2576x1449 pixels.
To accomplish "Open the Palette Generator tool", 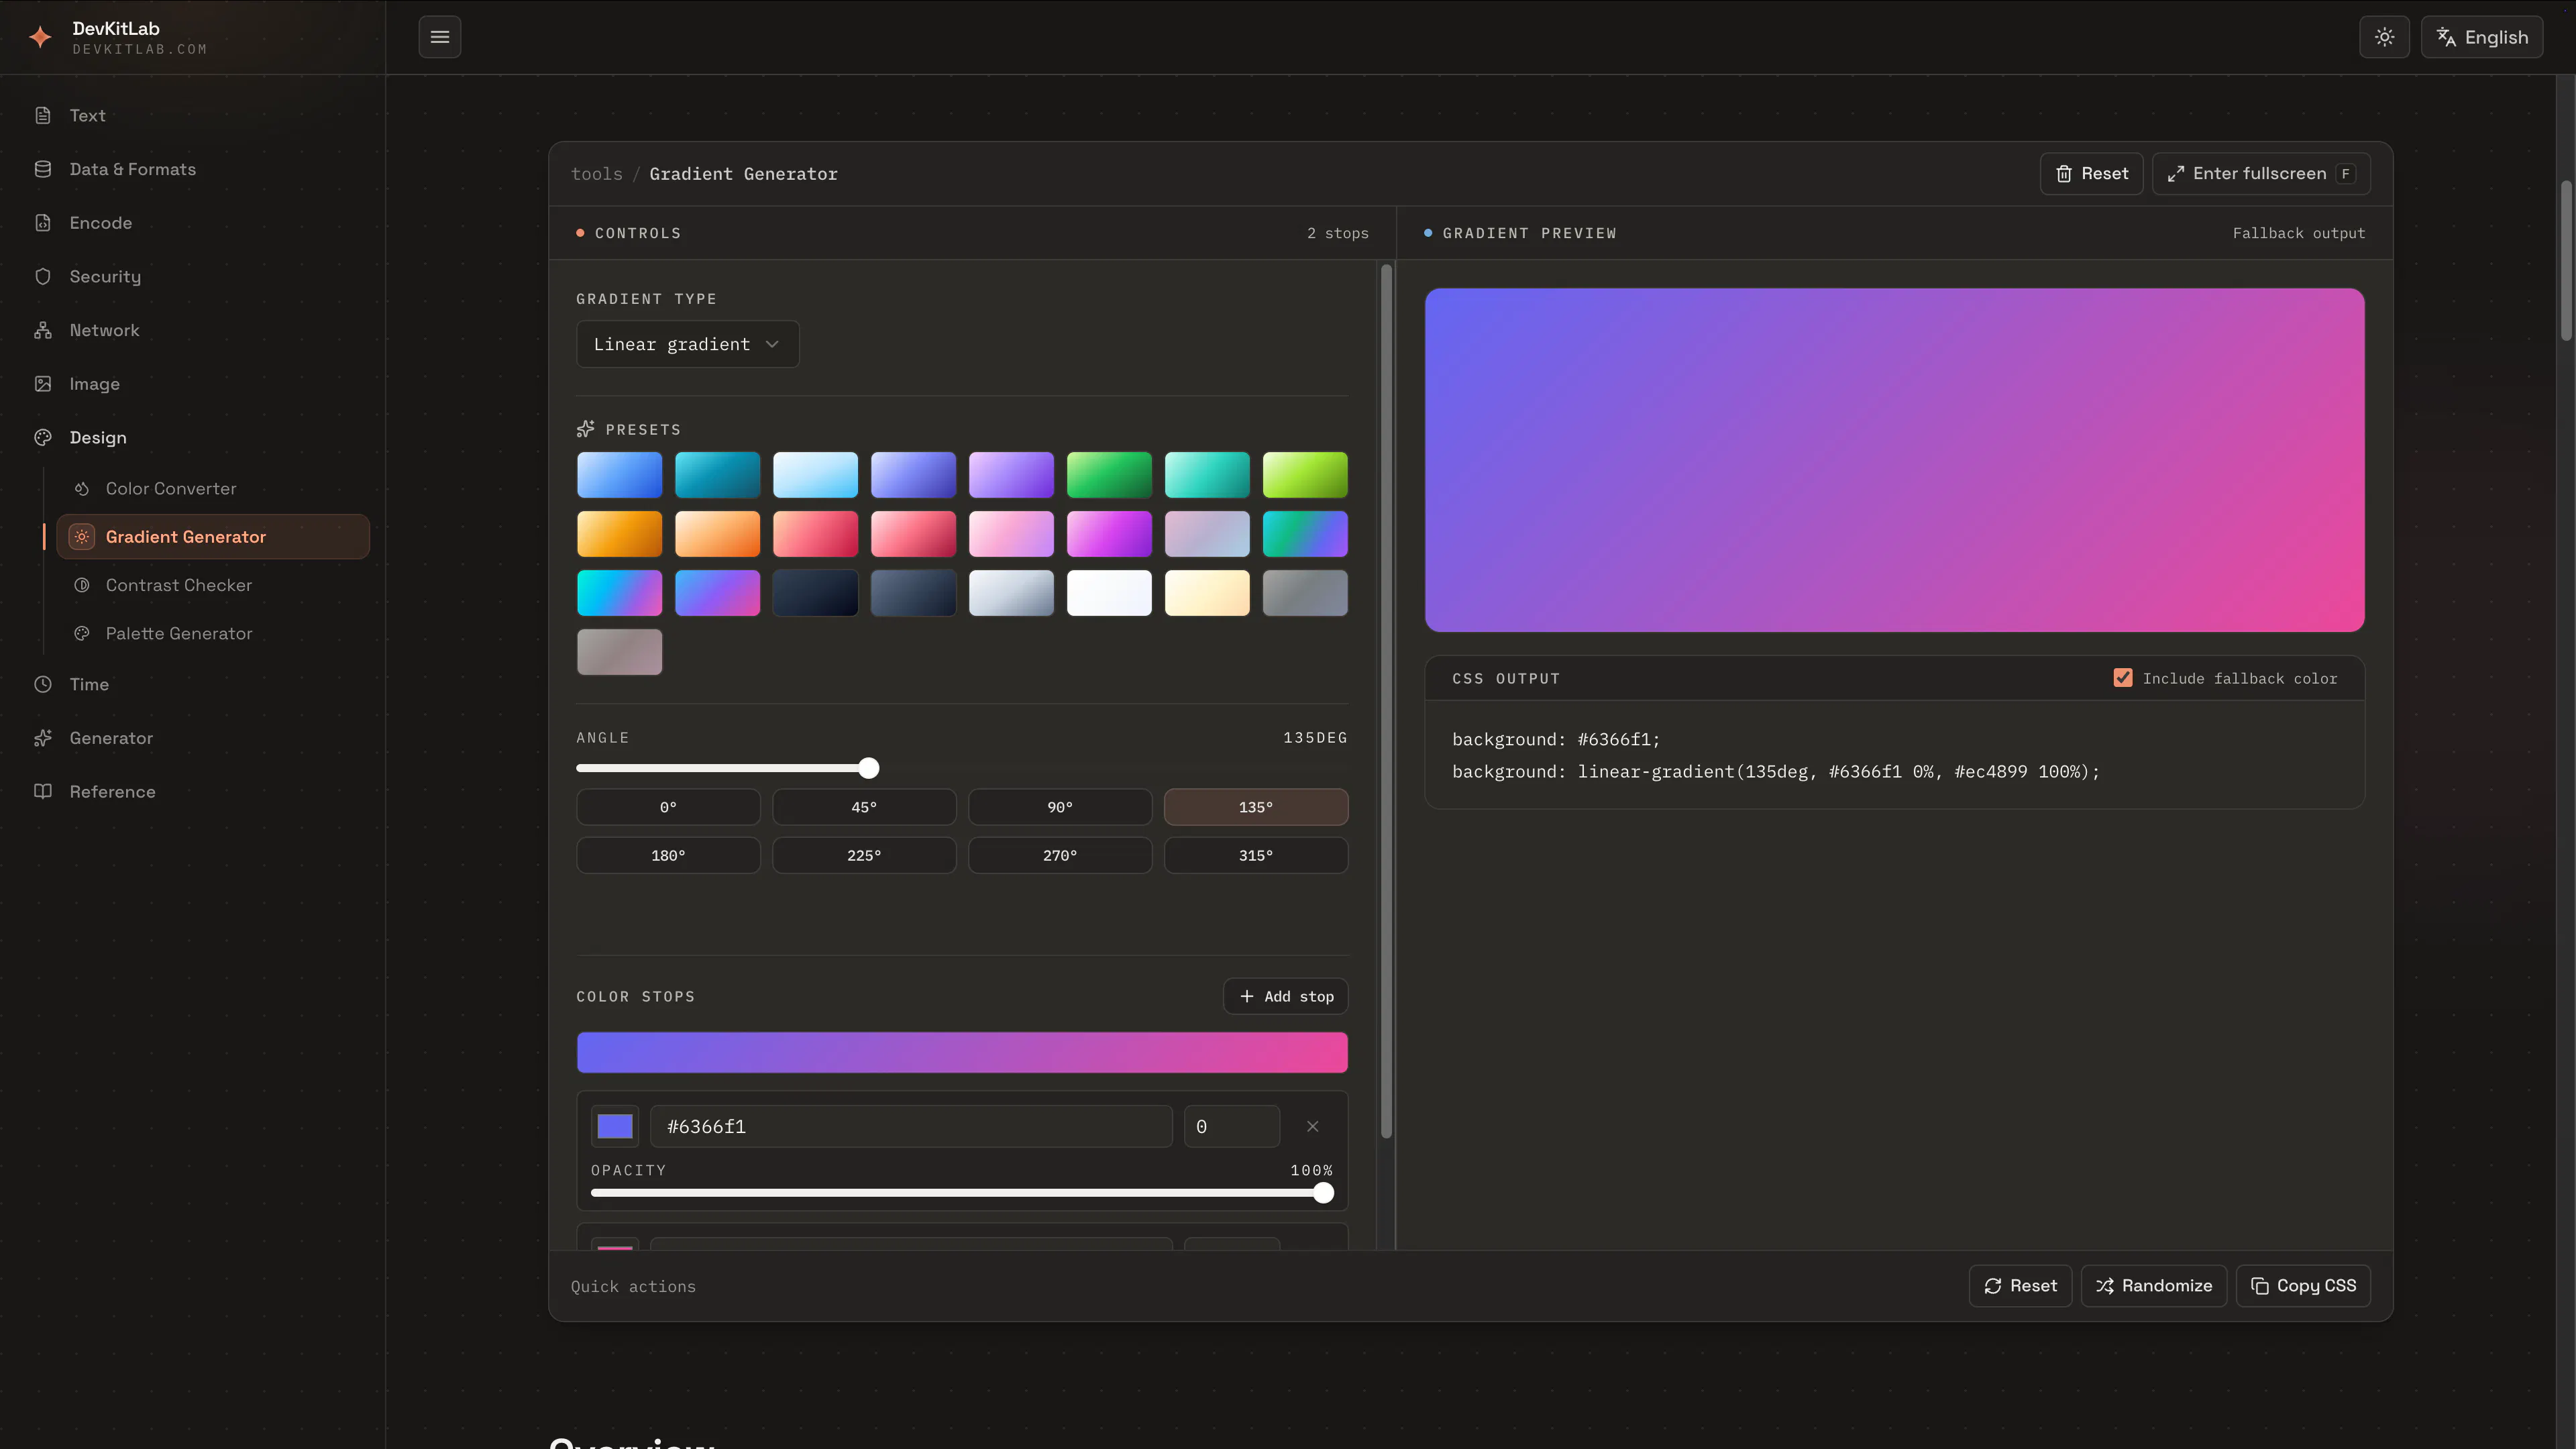I will [x=213, y=633].
